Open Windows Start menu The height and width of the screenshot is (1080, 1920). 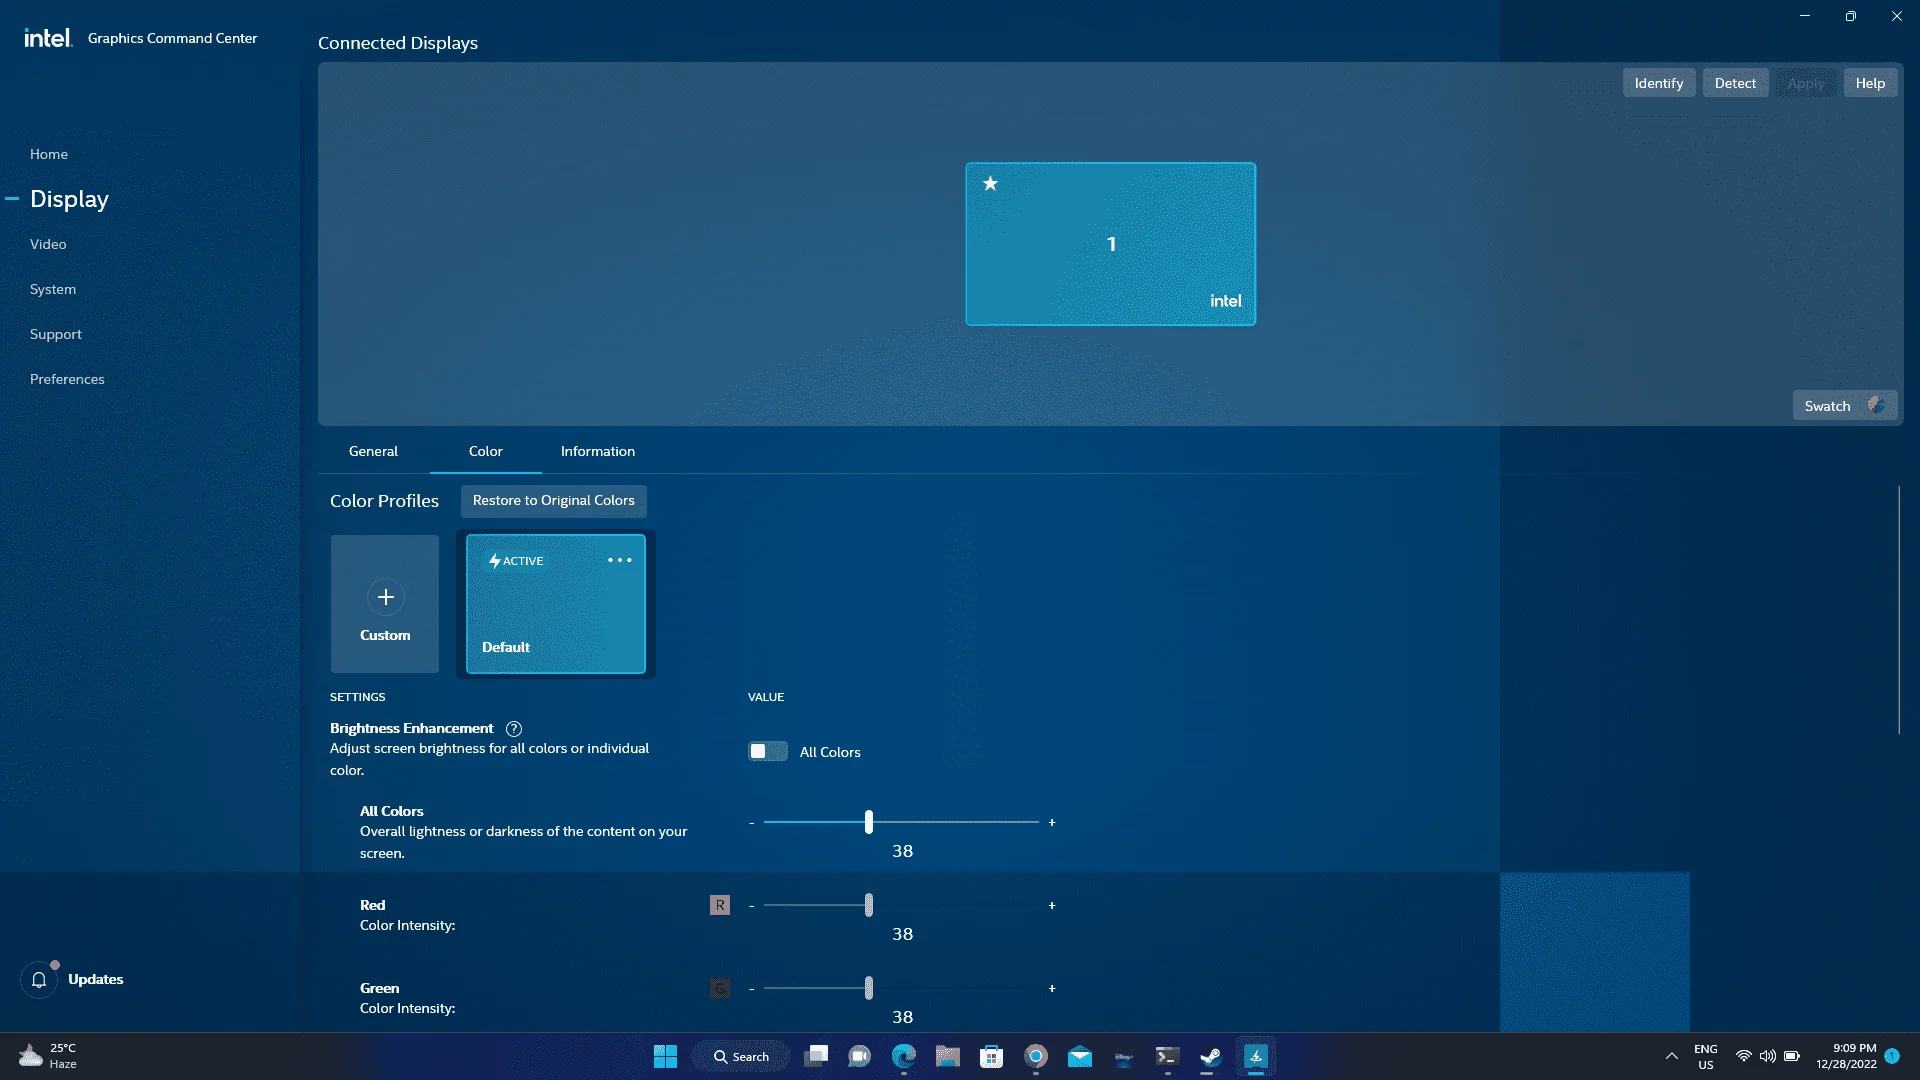(665, 1056)
